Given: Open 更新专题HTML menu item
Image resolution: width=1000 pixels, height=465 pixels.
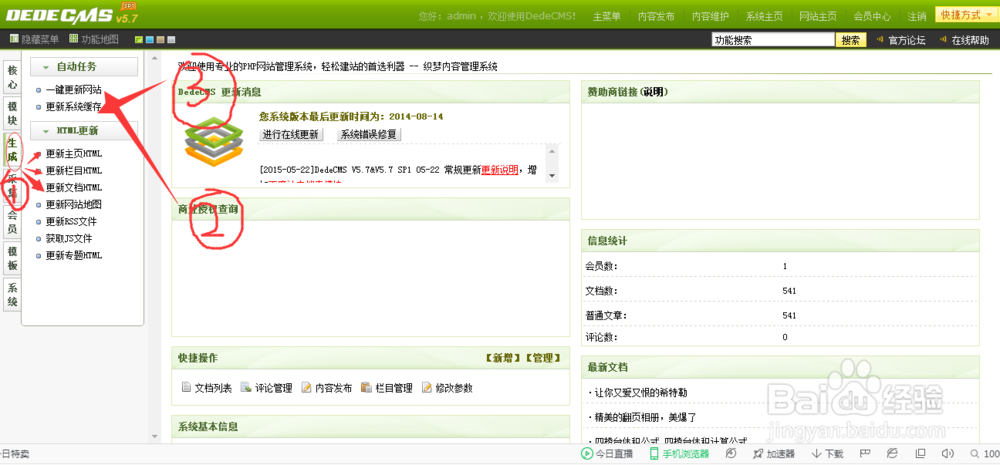Looking at the screenshot, I should click(x=73, y=255).
